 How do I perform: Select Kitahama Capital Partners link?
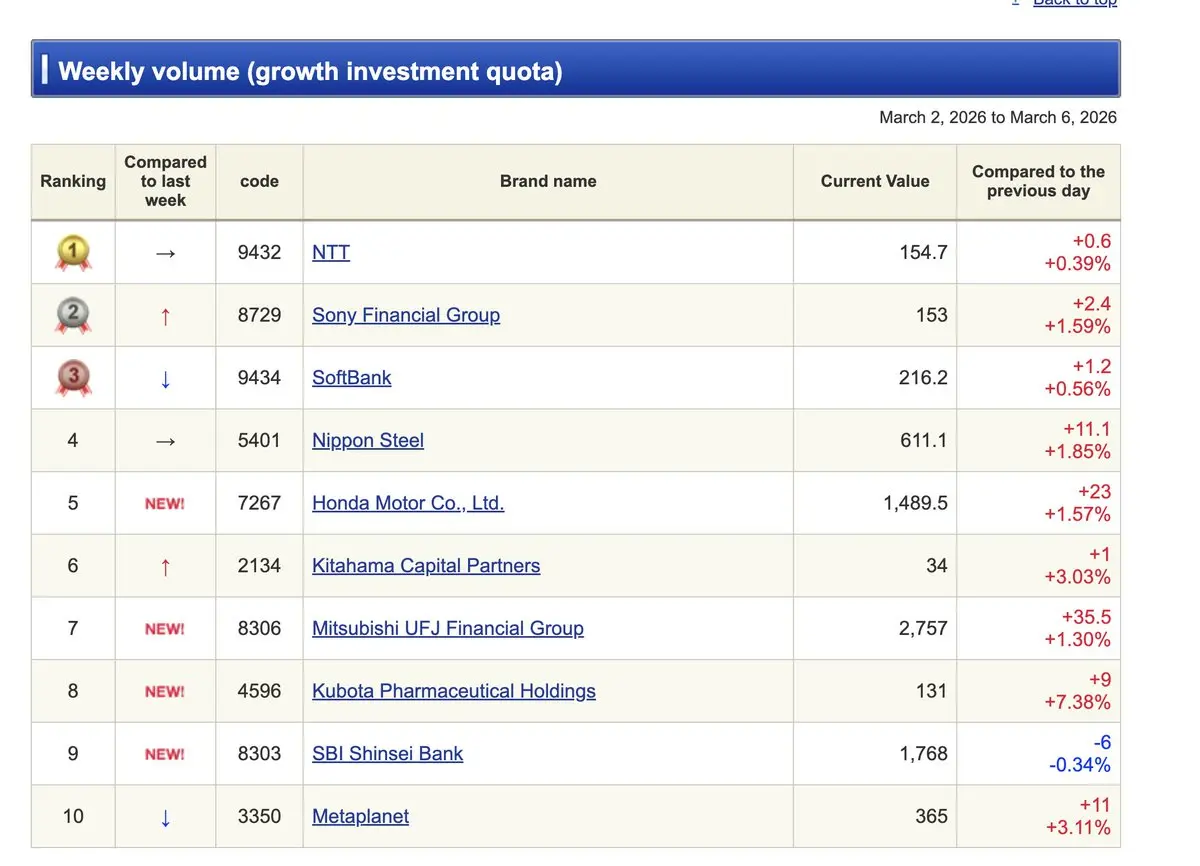426,566
